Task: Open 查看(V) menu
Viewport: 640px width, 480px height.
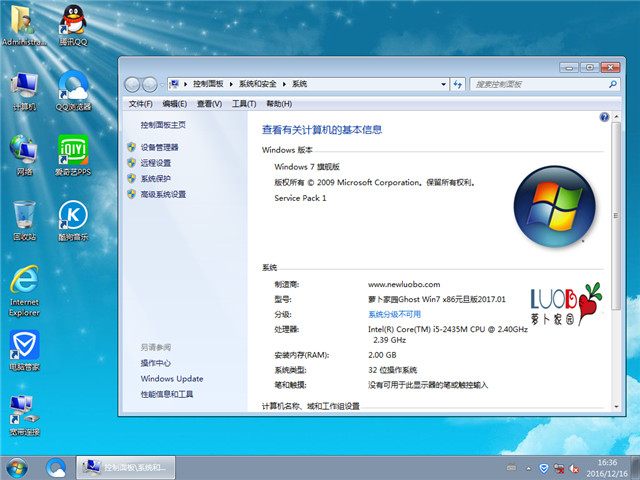Action: coord(209,104)
